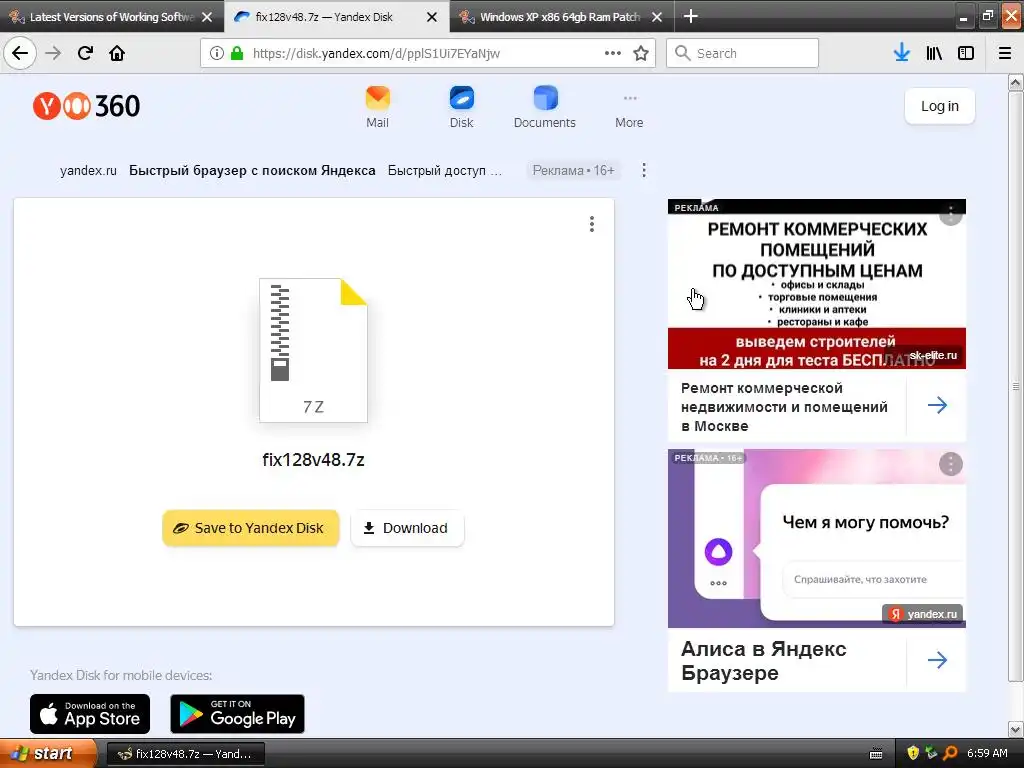1024x768 pixels.
Task: Click the 6:59 AM system clock
Action: tap(987, 753)
